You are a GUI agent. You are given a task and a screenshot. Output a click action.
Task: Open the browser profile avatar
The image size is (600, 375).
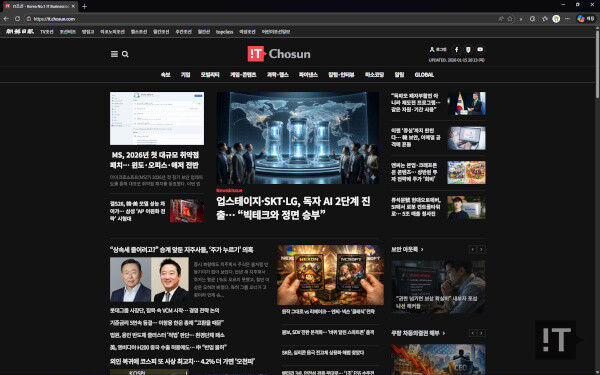556,18
